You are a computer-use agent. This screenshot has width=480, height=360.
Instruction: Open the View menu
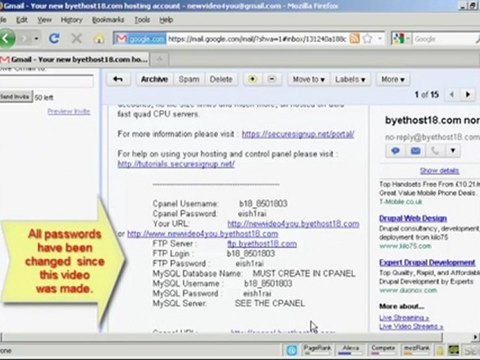[44, 20]
